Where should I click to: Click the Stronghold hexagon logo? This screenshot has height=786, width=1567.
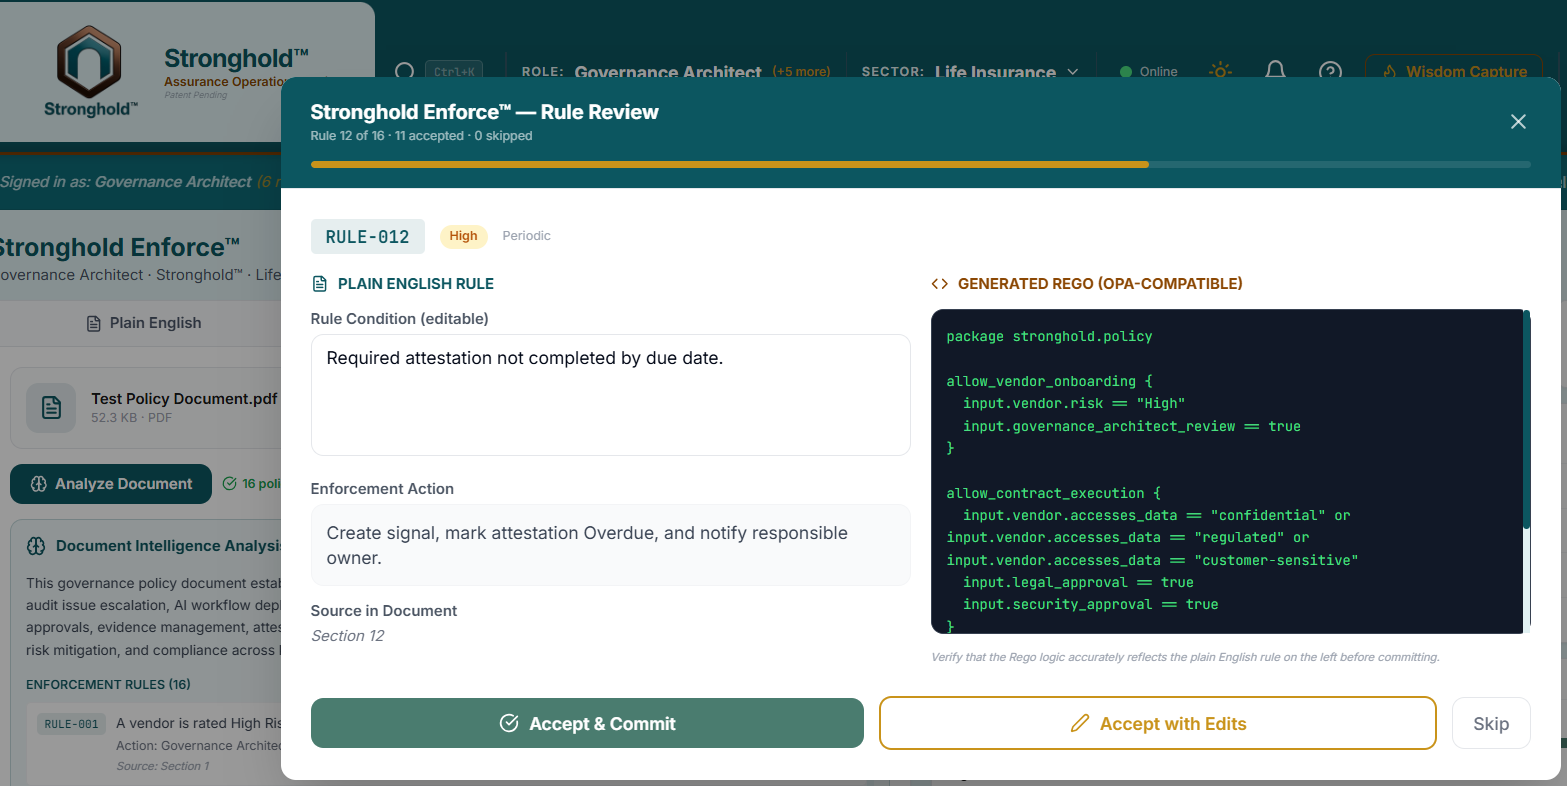pos(89,62)
